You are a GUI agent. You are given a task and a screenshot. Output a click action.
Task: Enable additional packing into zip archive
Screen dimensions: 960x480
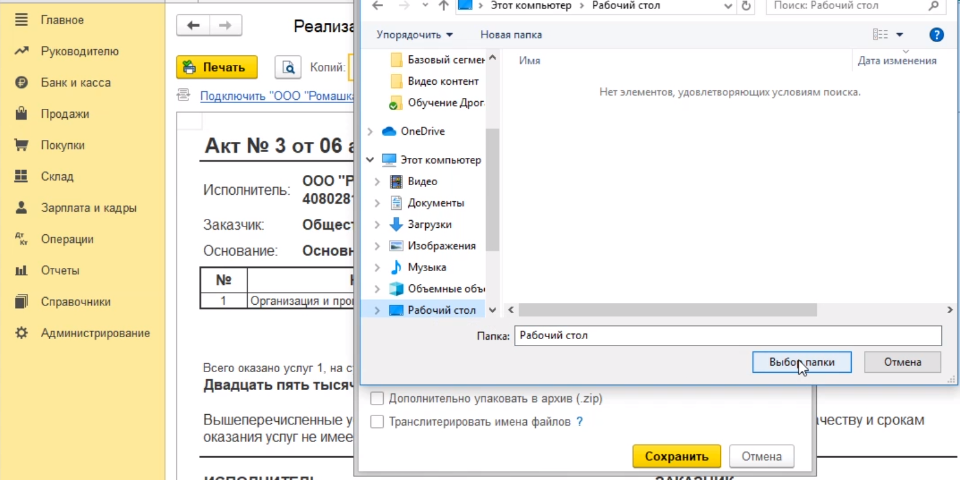377,398
